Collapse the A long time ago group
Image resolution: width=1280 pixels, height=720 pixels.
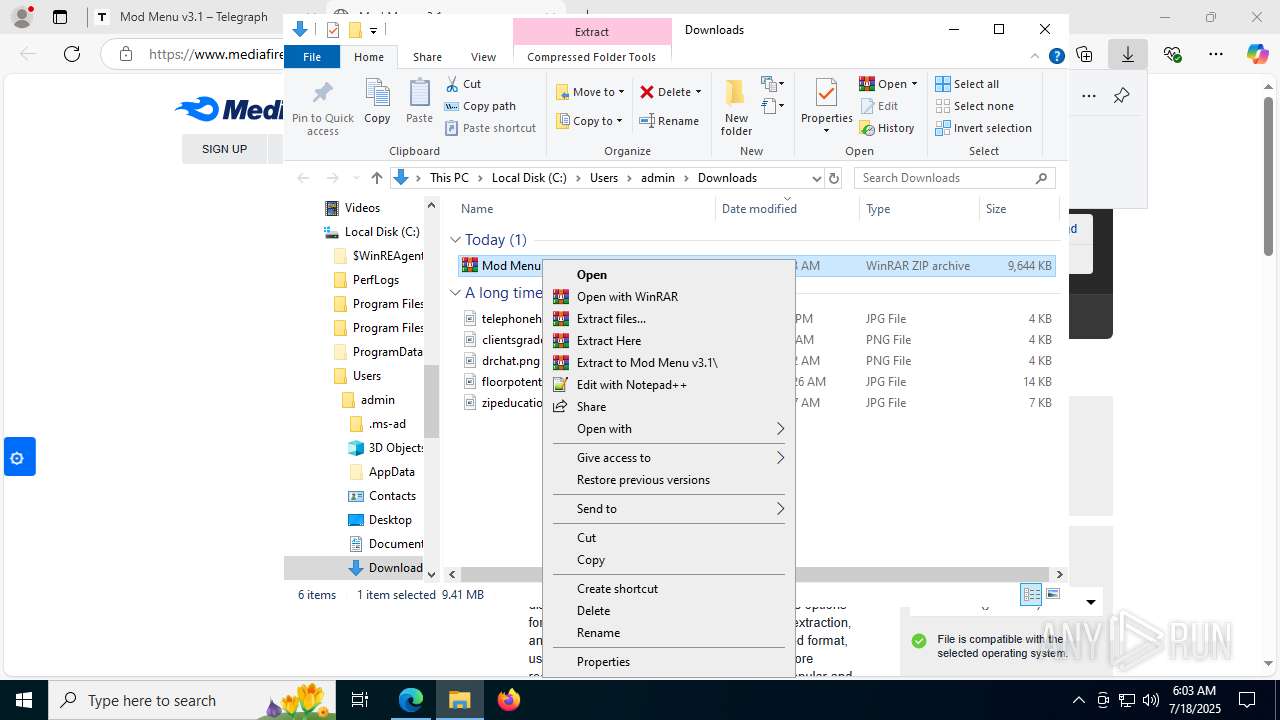pos(455,293)
